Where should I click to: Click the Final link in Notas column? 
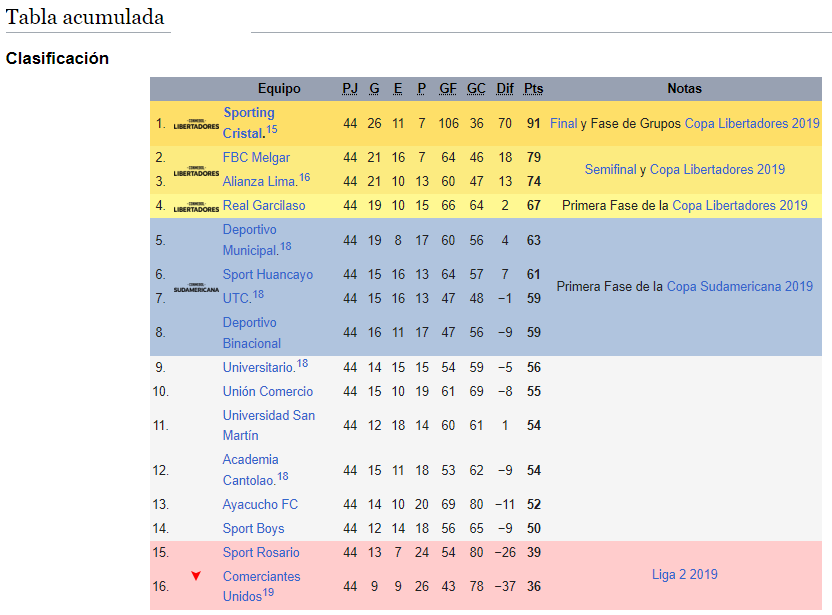tap(564, 124)
